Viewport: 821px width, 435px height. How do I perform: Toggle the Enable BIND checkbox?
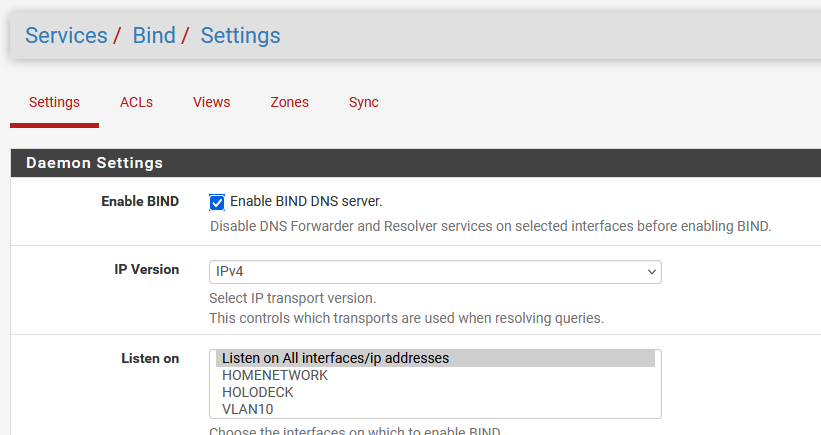tap(217, 202)
